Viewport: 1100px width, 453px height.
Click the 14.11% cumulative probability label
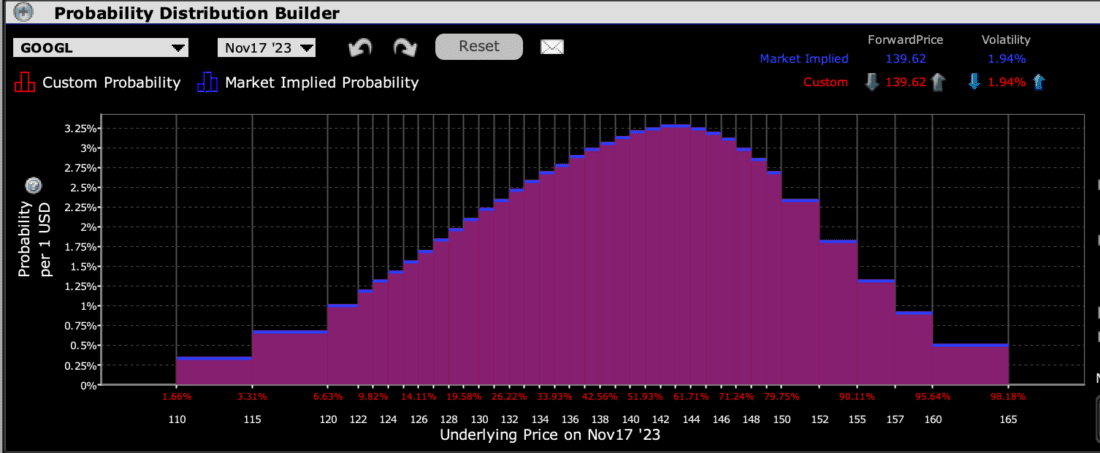tap(418, 397)
